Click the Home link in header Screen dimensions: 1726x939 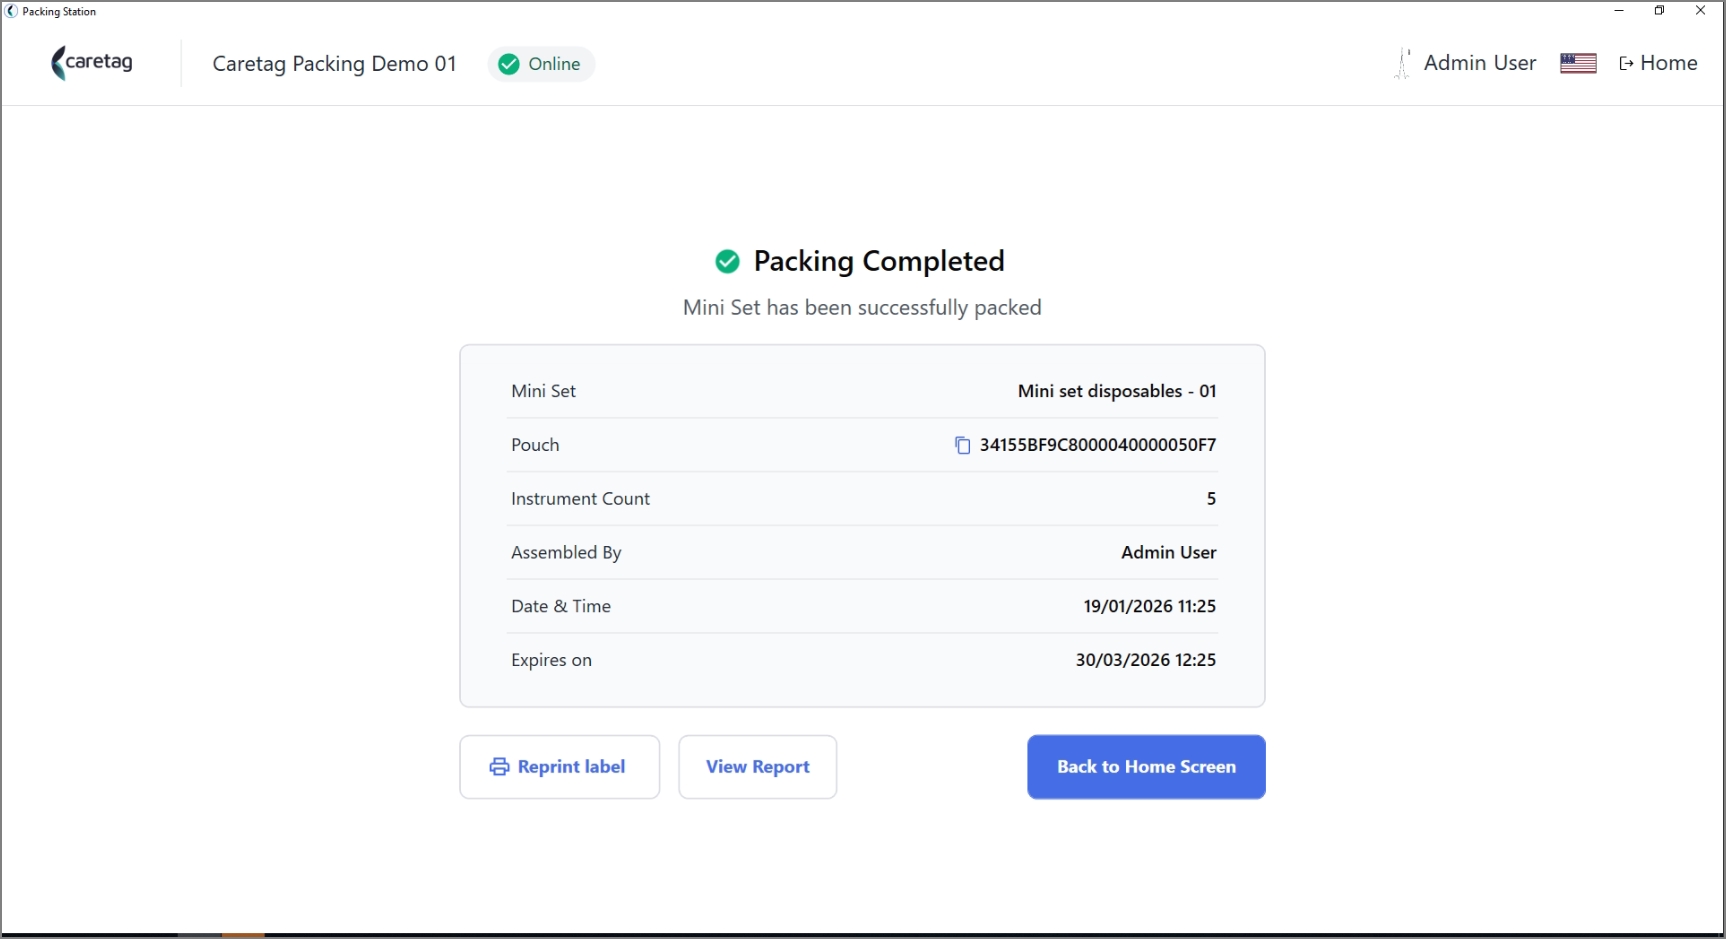point(1658,63)
